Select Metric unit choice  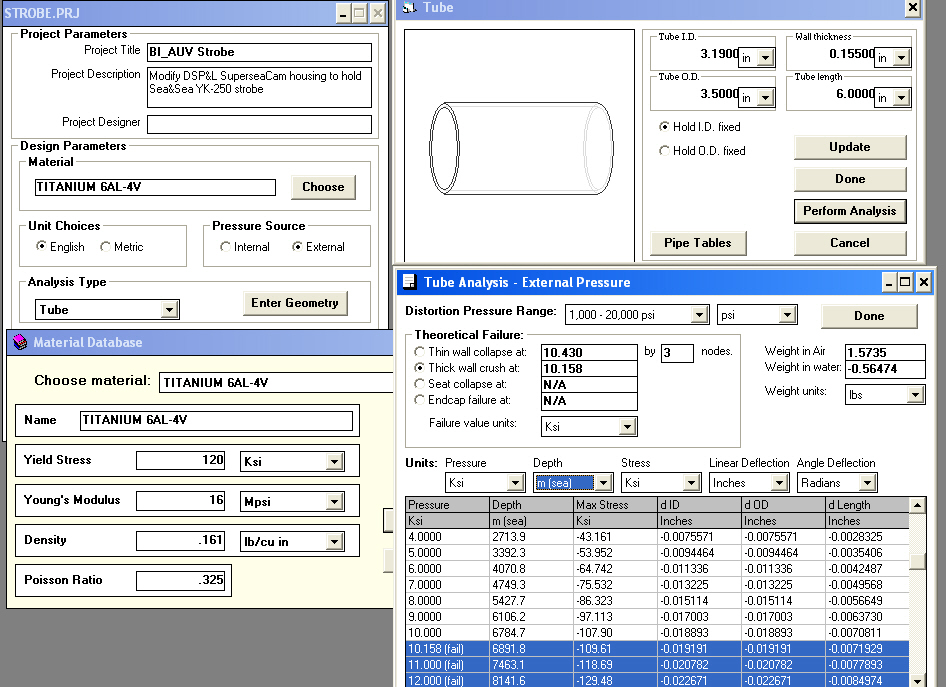[x=105, y=246]
